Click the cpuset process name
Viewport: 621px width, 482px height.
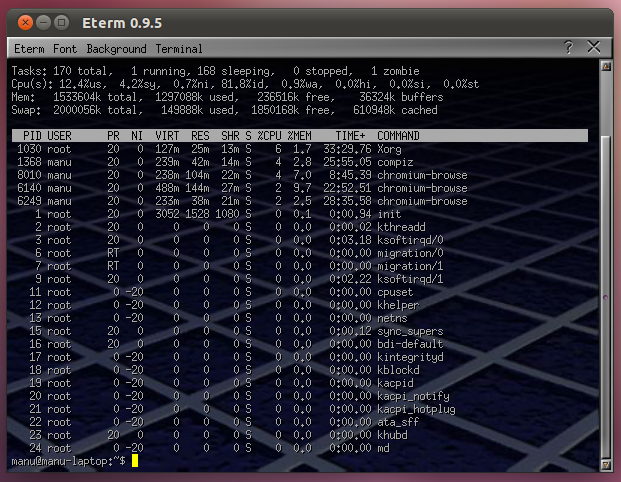click(x=395, y=292)
